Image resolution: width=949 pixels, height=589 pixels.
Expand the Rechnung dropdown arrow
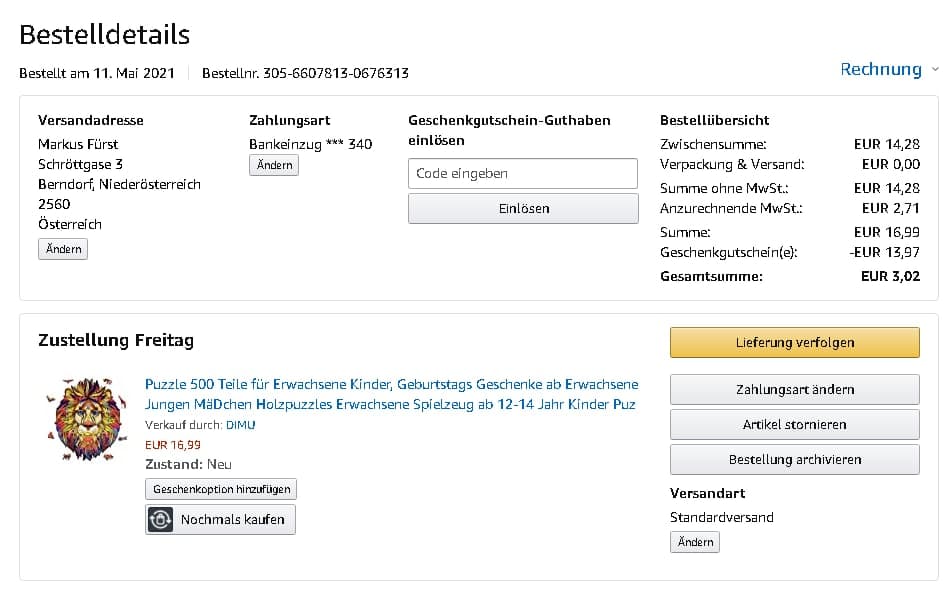[935, 70]
